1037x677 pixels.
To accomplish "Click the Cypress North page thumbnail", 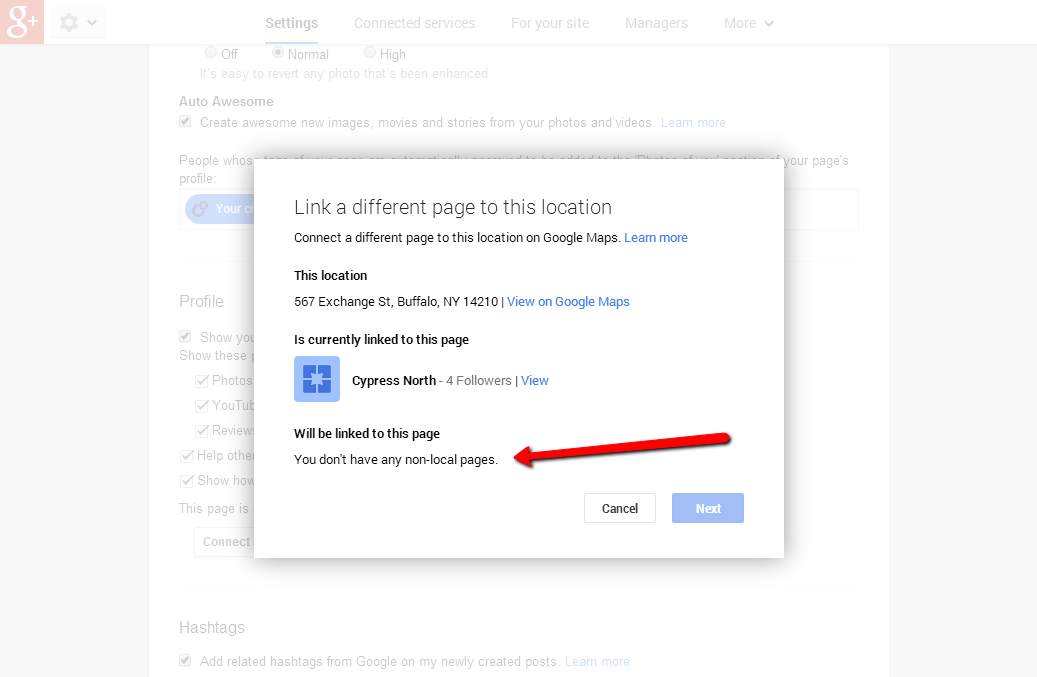I will pos(317,379).
